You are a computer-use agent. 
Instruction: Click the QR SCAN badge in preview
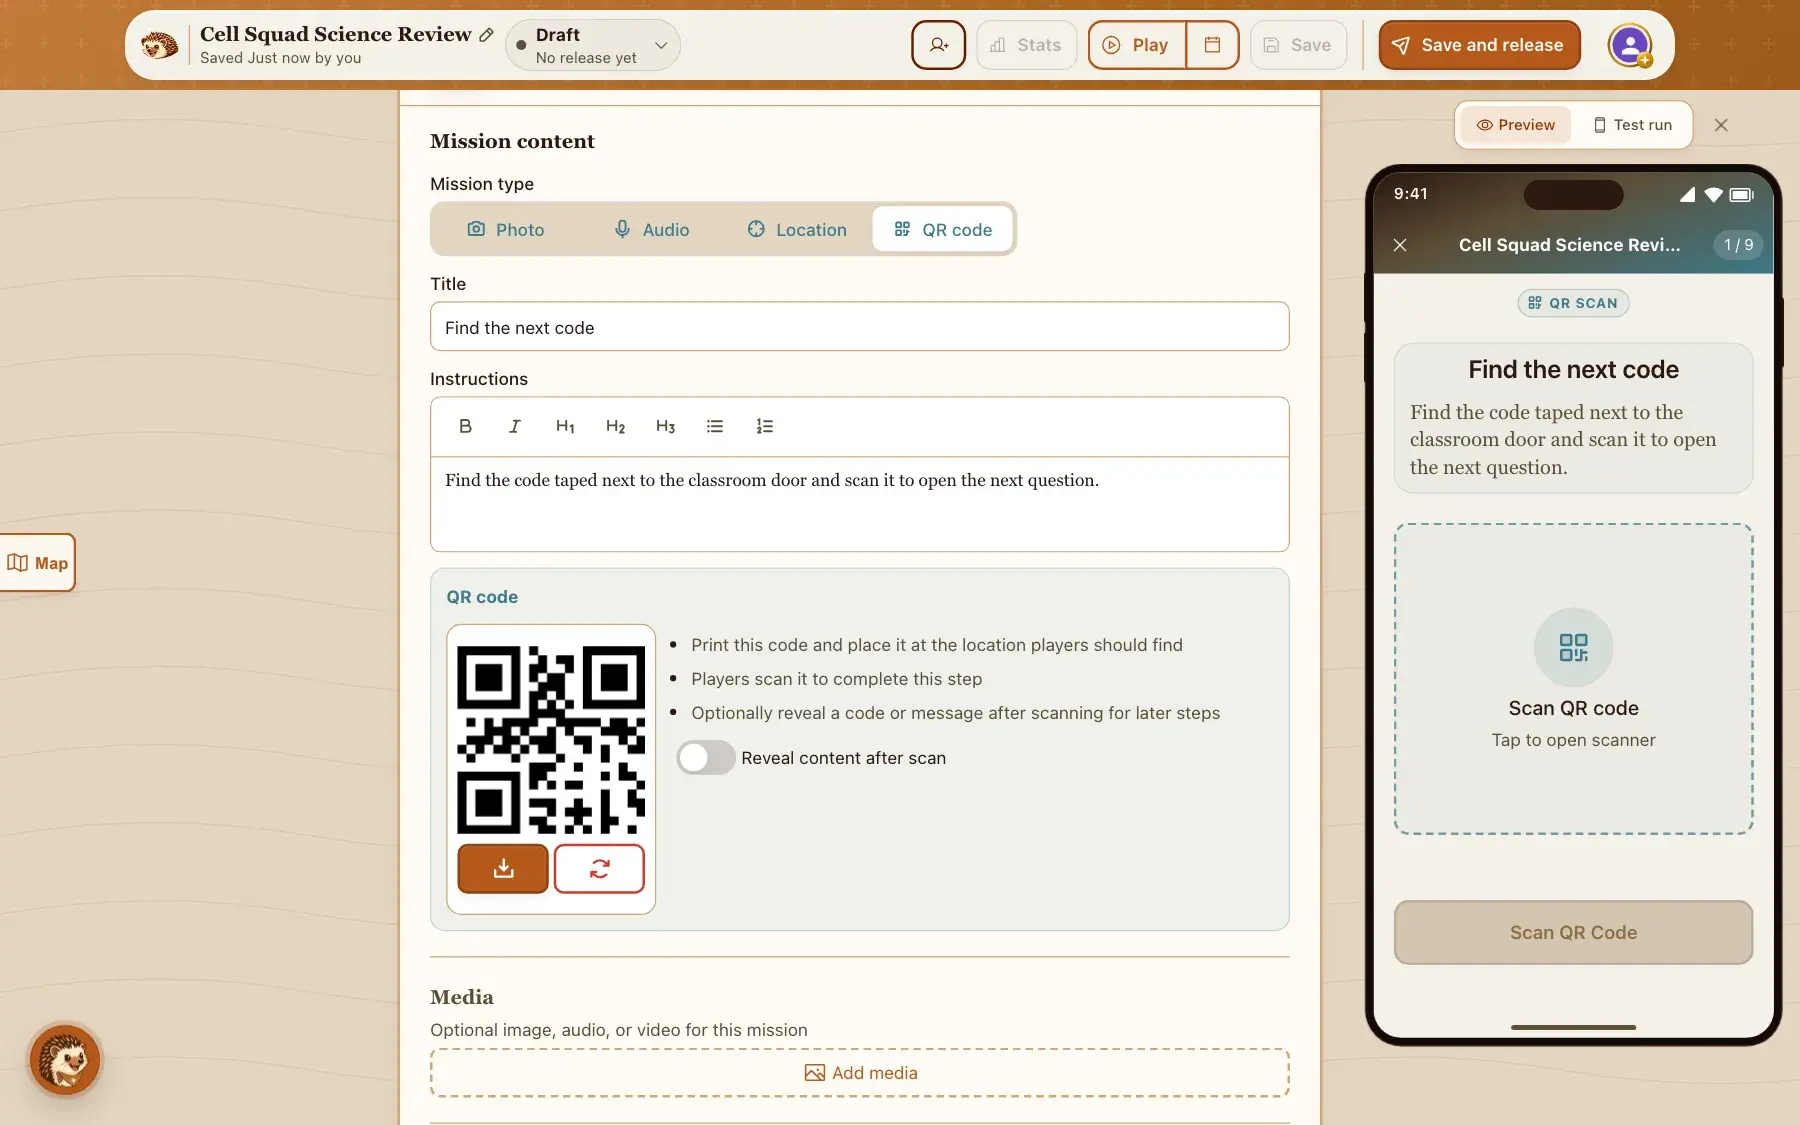point(1573,303)
